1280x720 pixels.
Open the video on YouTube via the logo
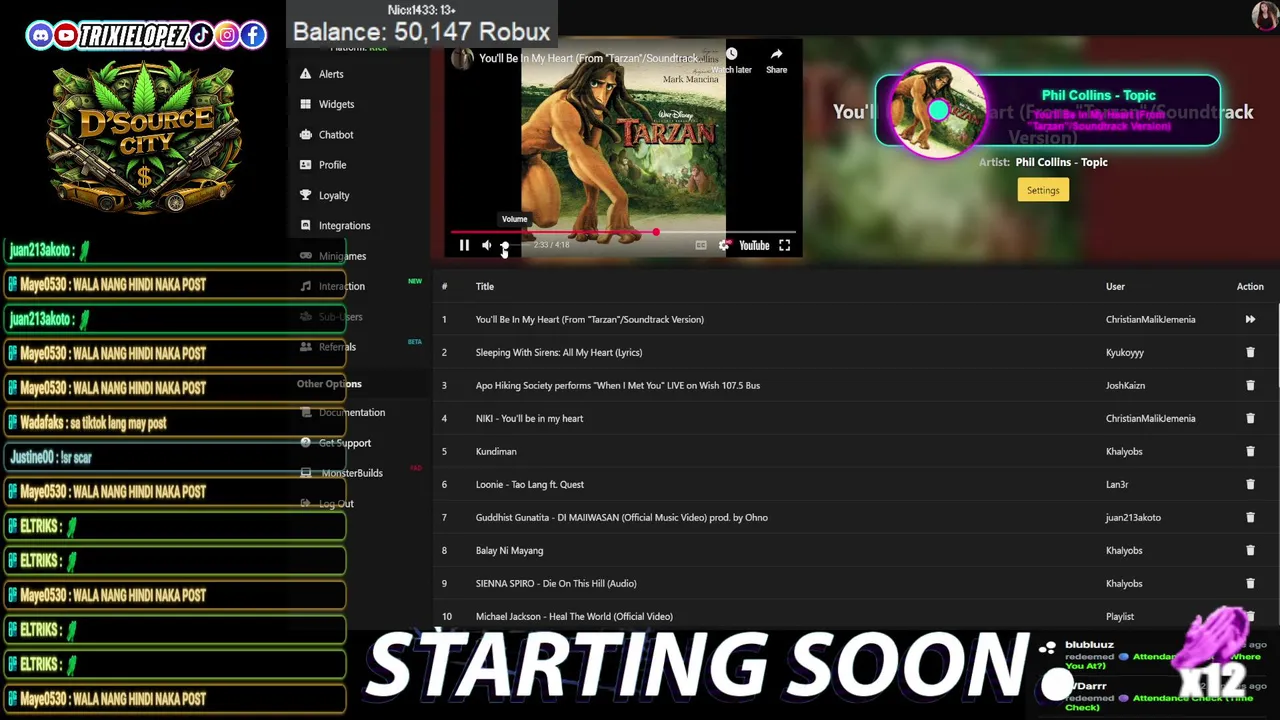click(x=754, y=245)
